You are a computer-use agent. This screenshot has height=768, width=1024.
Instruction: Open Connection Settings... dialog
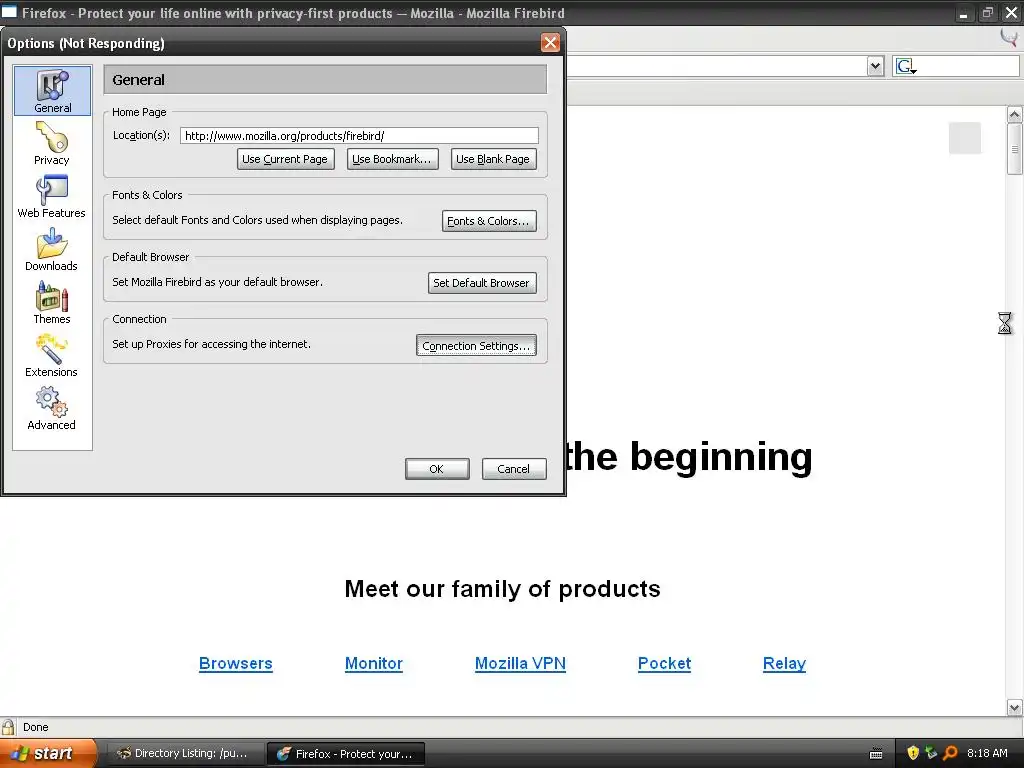[x=476, y=345]
